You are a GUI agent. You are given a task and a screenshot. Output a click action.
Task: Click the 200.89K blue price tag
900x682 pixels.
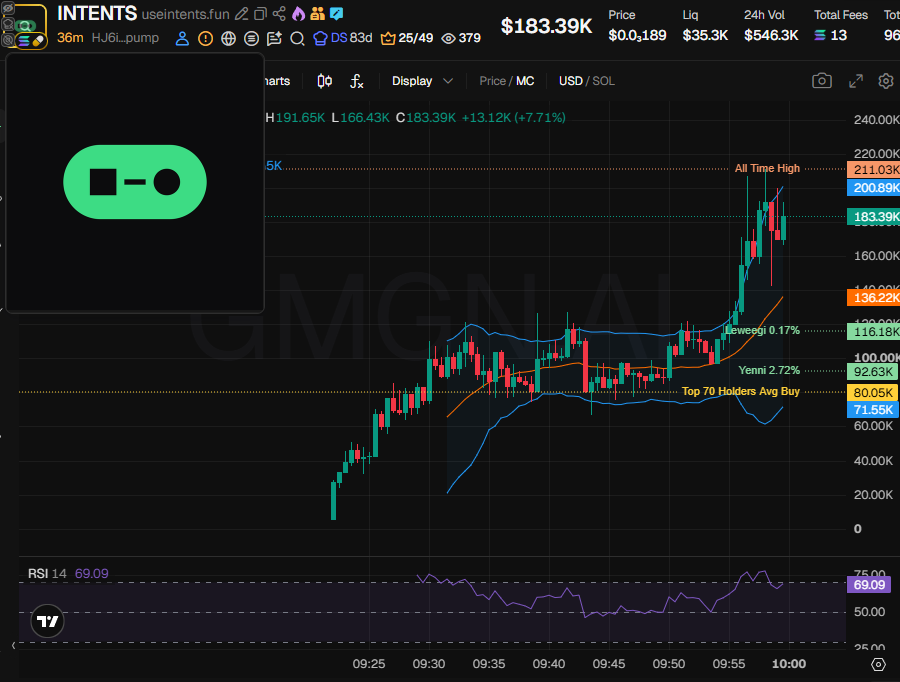point(874,188)
